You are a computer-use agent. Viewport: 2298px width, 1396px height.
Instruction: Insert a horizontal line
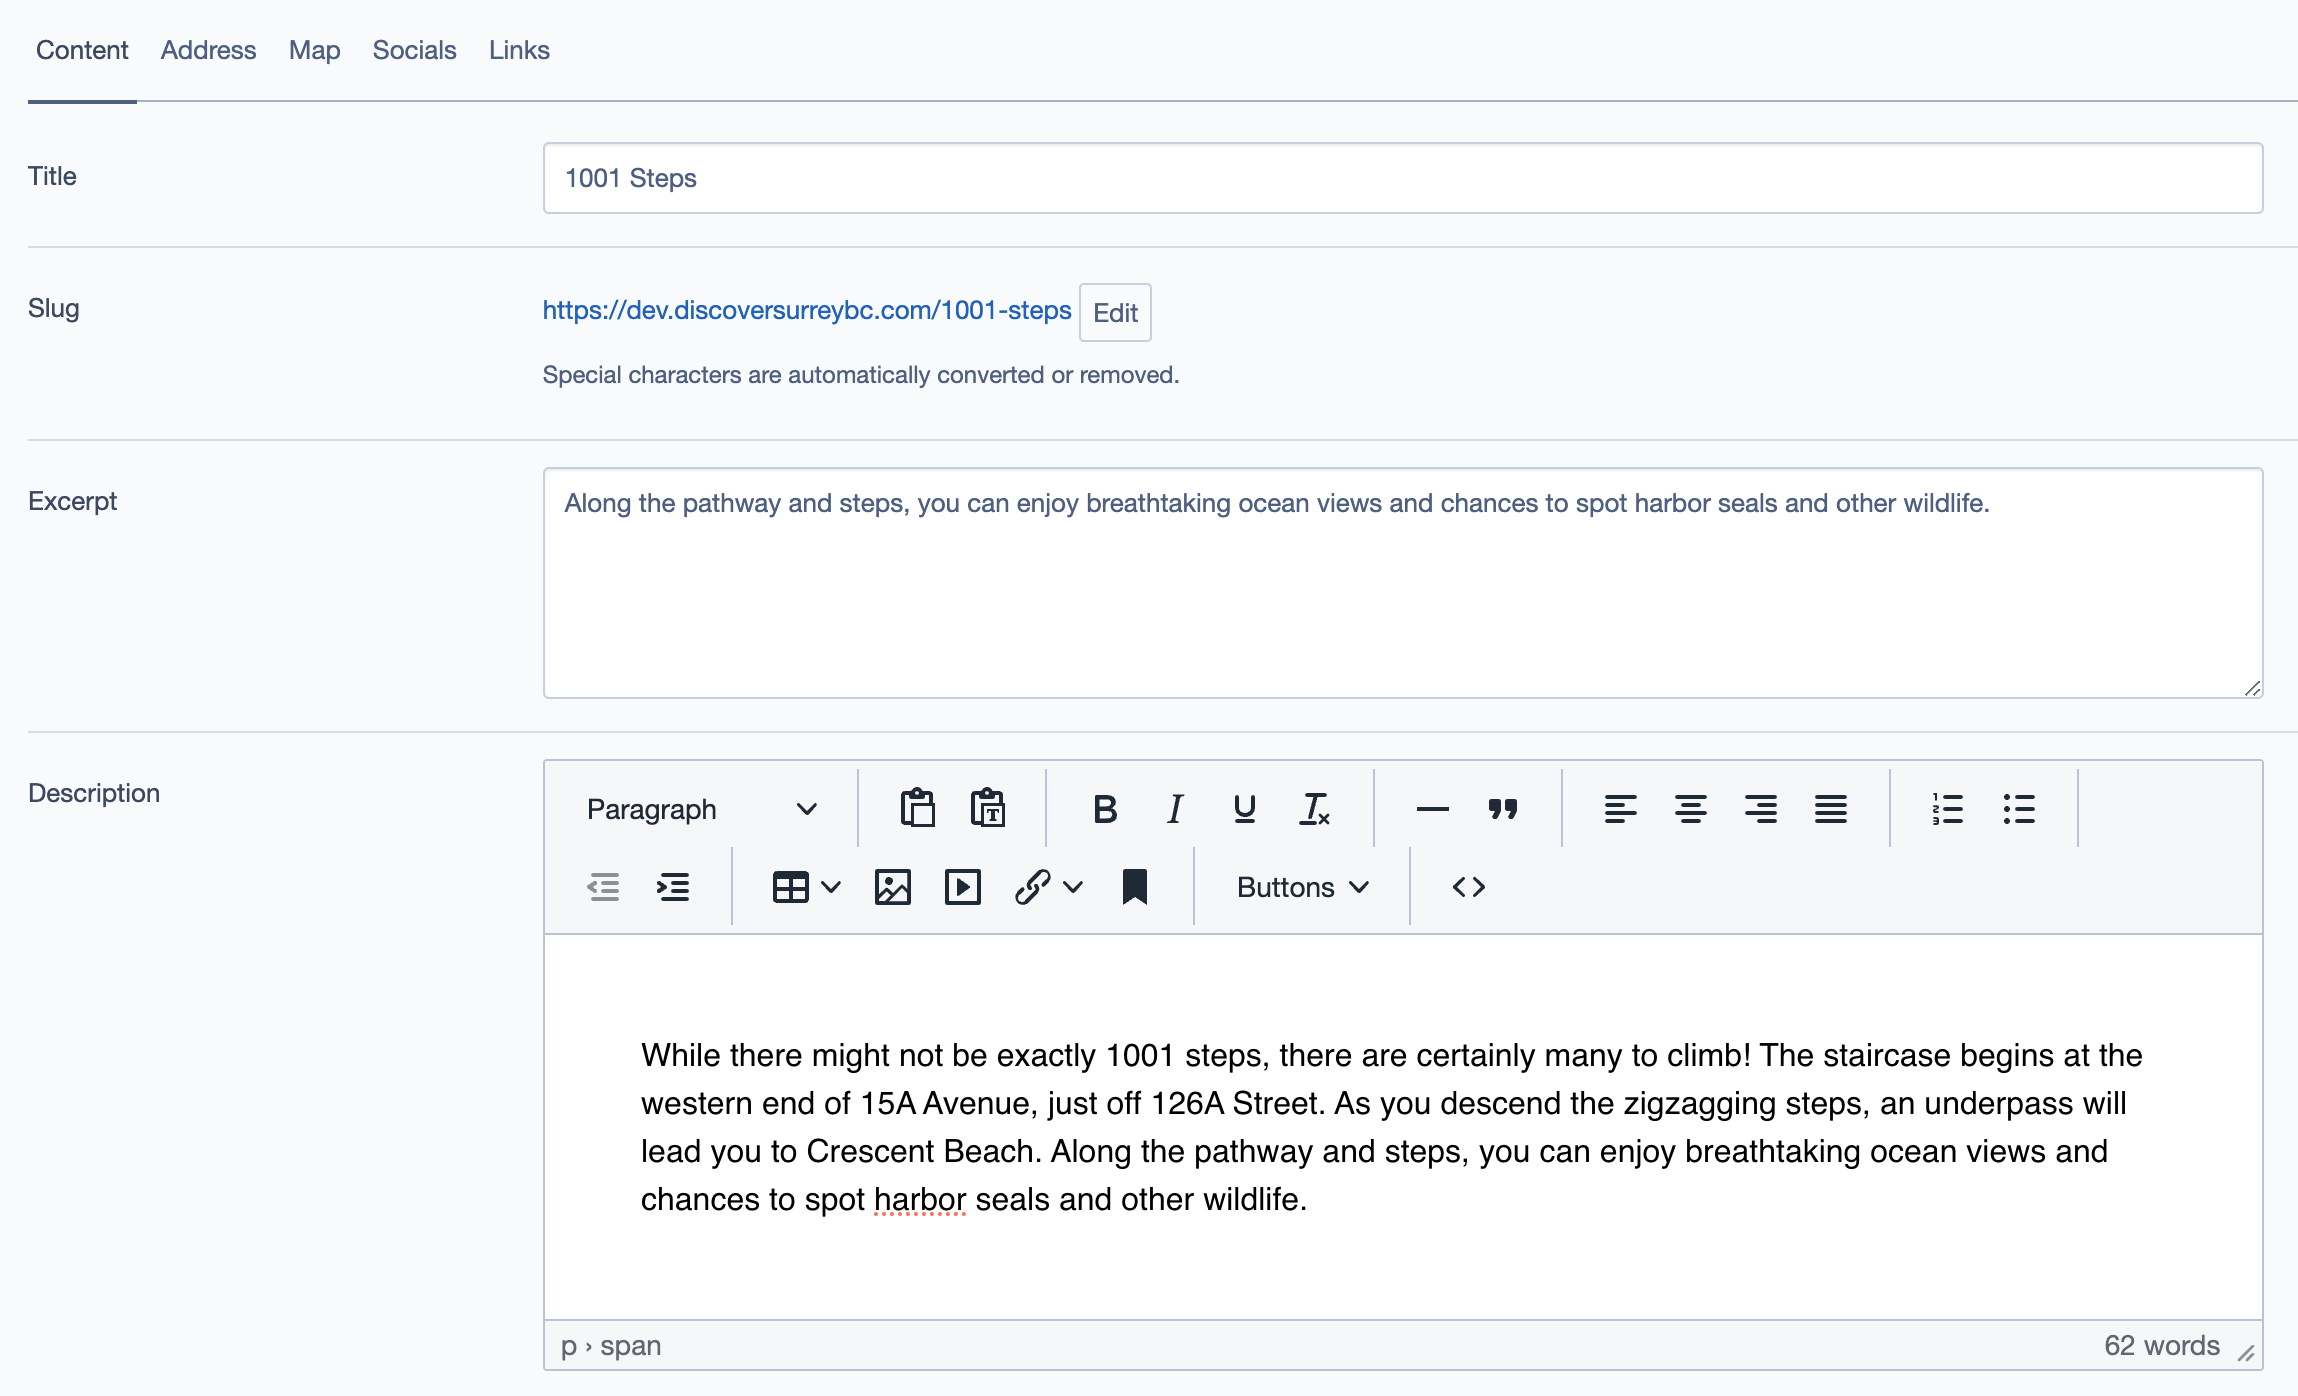1433,808
